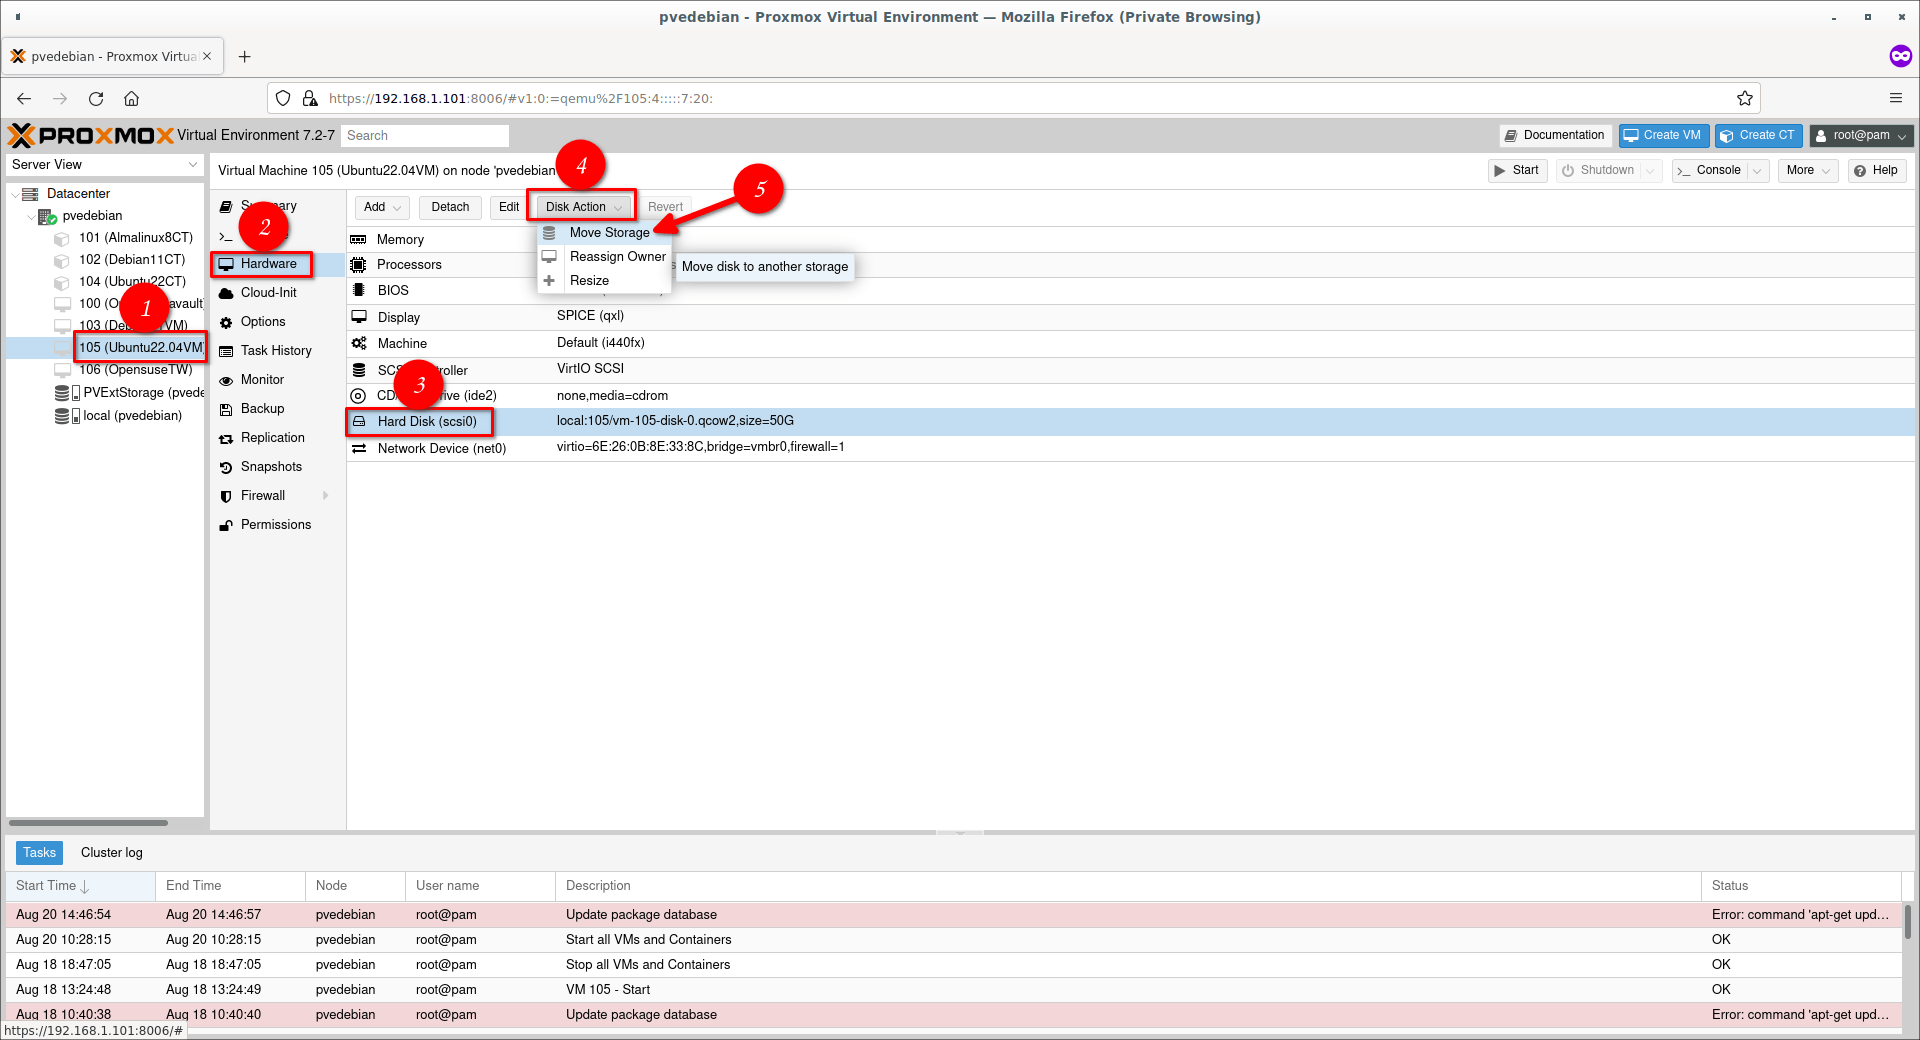Click the Edit hardware button
This screenshot has height=1040, width=1920.
point(509,207)
